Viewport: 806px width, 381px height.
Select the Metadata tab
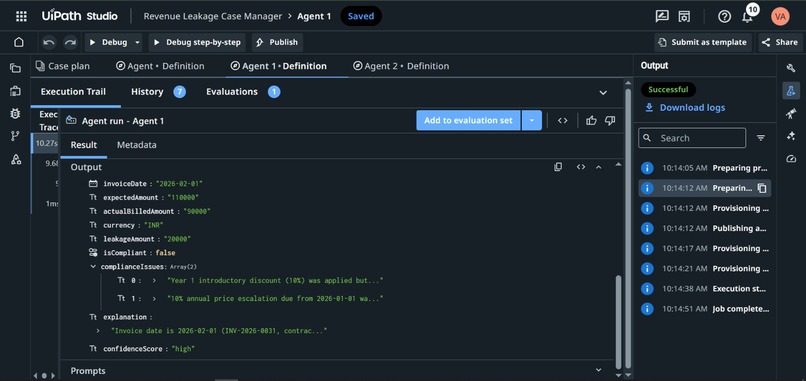(137, 145)
